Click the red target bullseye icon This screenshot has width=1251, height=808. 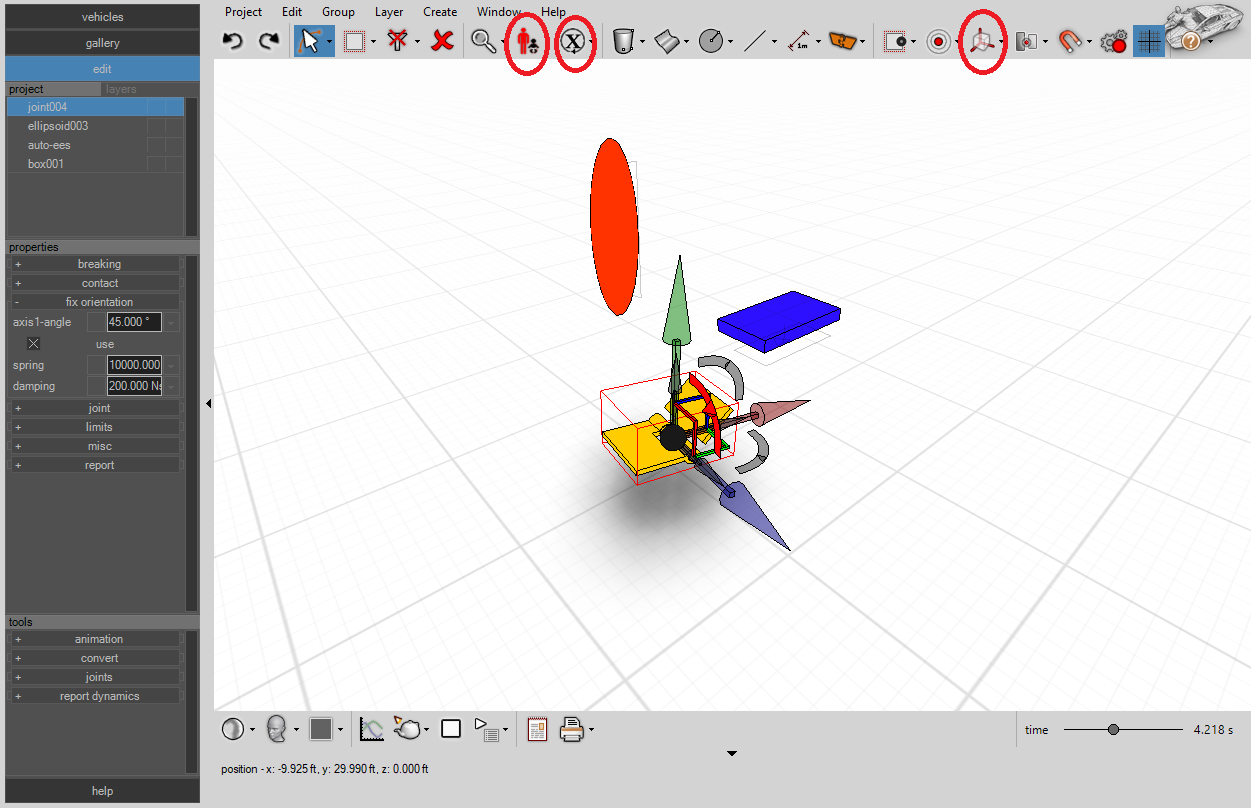[939, 41]
